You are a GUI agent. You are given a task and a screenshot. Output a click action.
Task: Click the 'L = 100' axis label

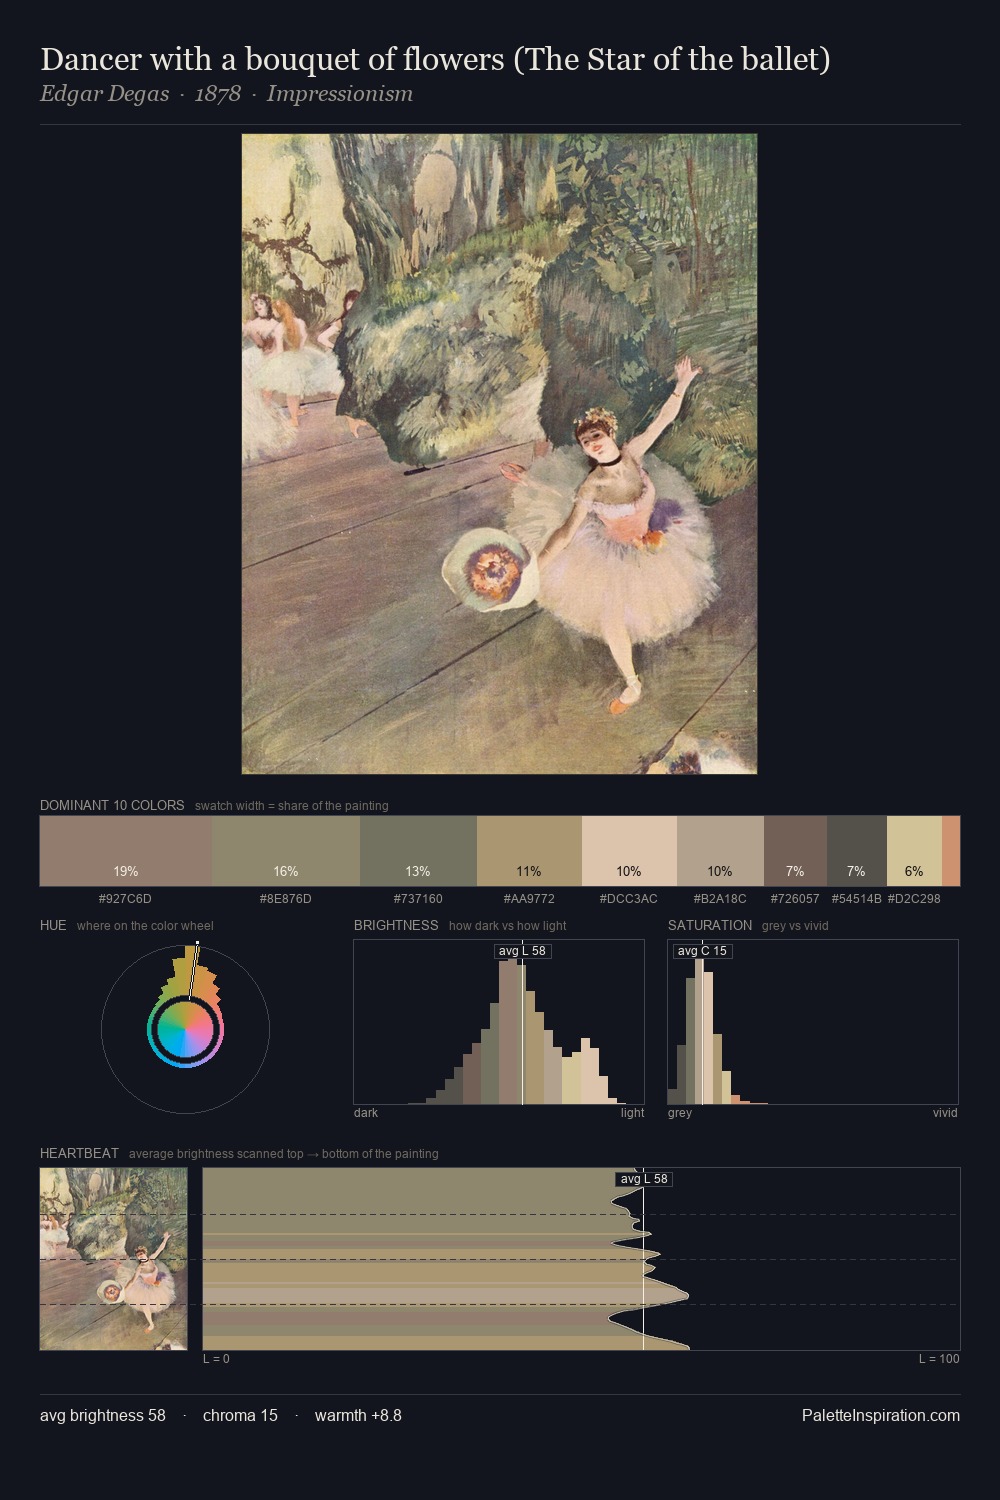(939, 1359)
